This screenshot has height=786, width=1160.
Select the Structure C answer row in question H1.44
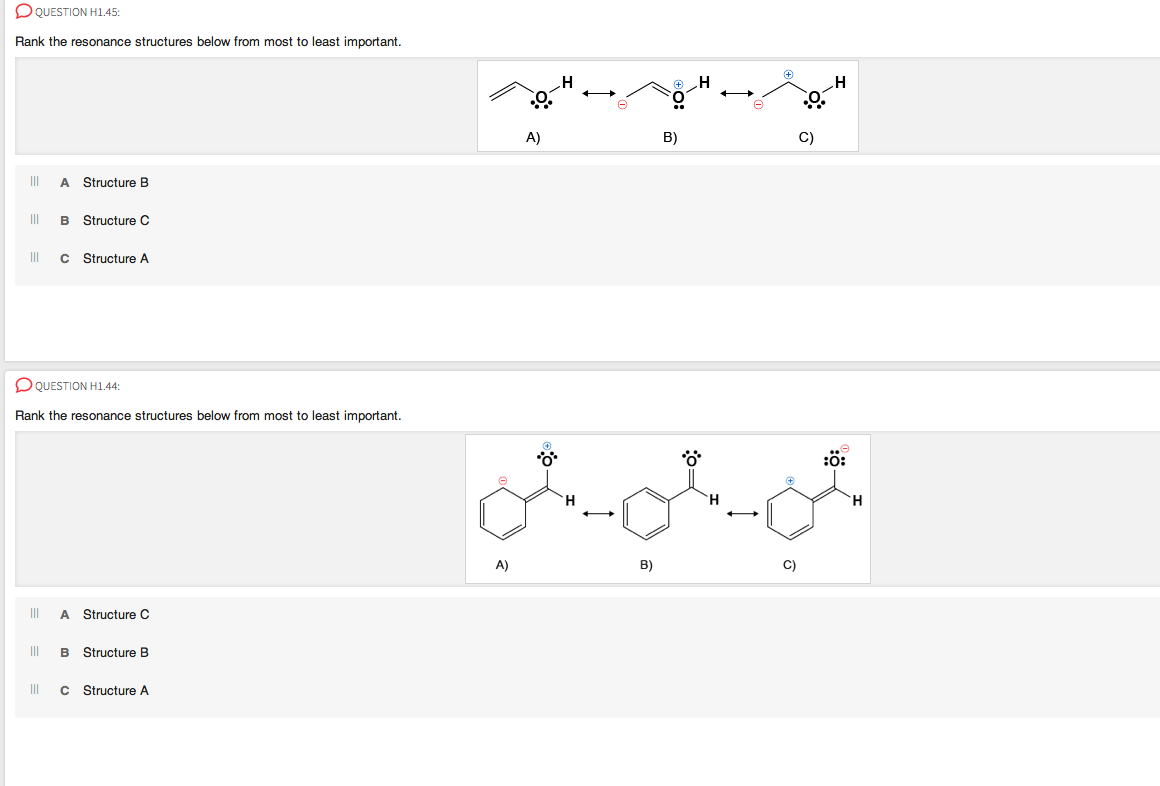tap(116, 614)
